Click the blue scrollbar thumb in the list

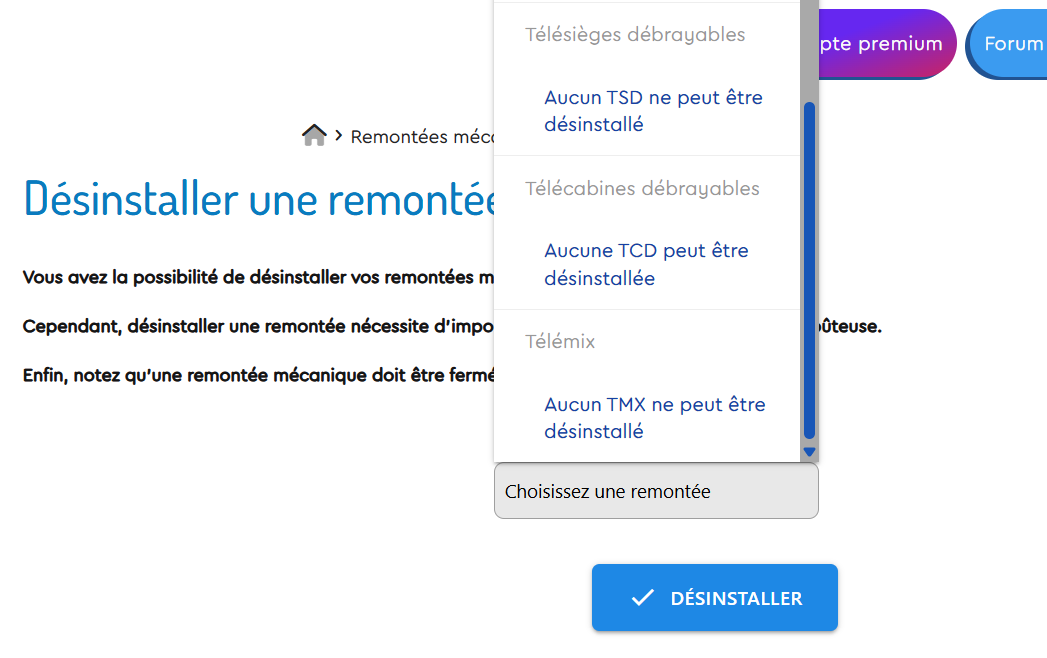coord(810,270)
